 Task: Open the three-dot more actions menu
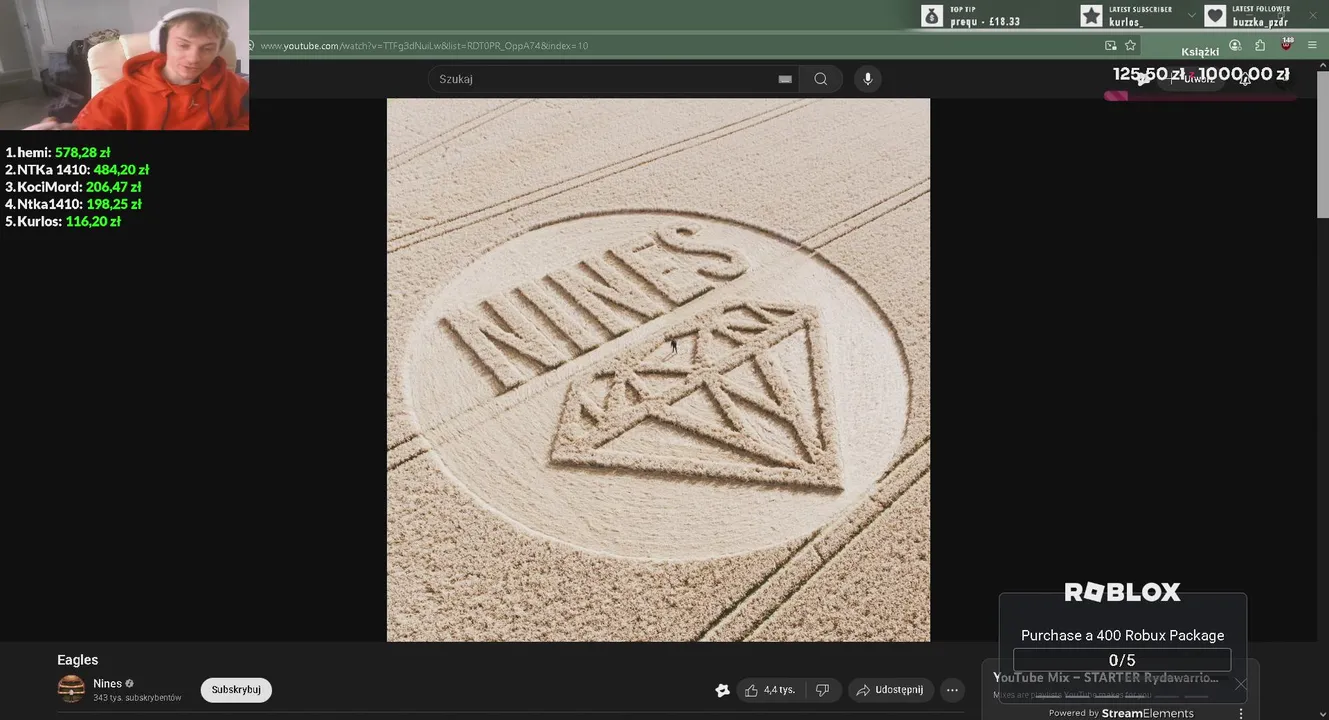point(952,690)
